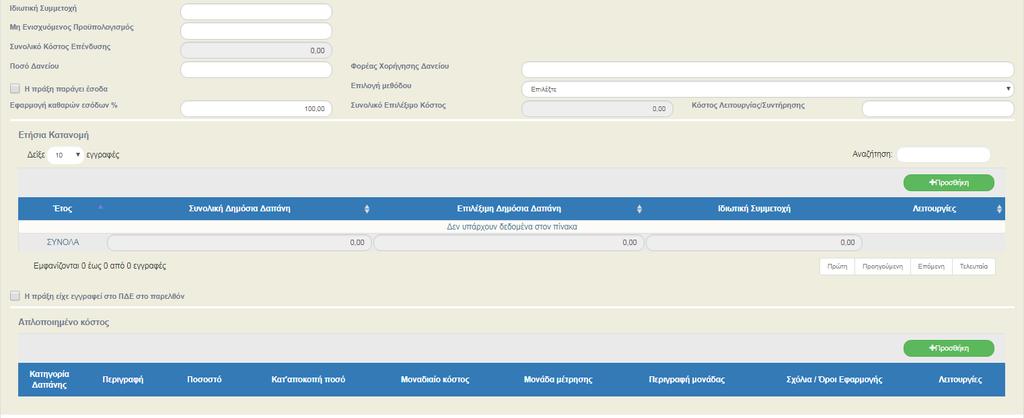Sort by Συνολική Δημόσια Δαπάνη column
This screenshot has height=418, width=1024.
pyautogui.click(x=240, y=209)
